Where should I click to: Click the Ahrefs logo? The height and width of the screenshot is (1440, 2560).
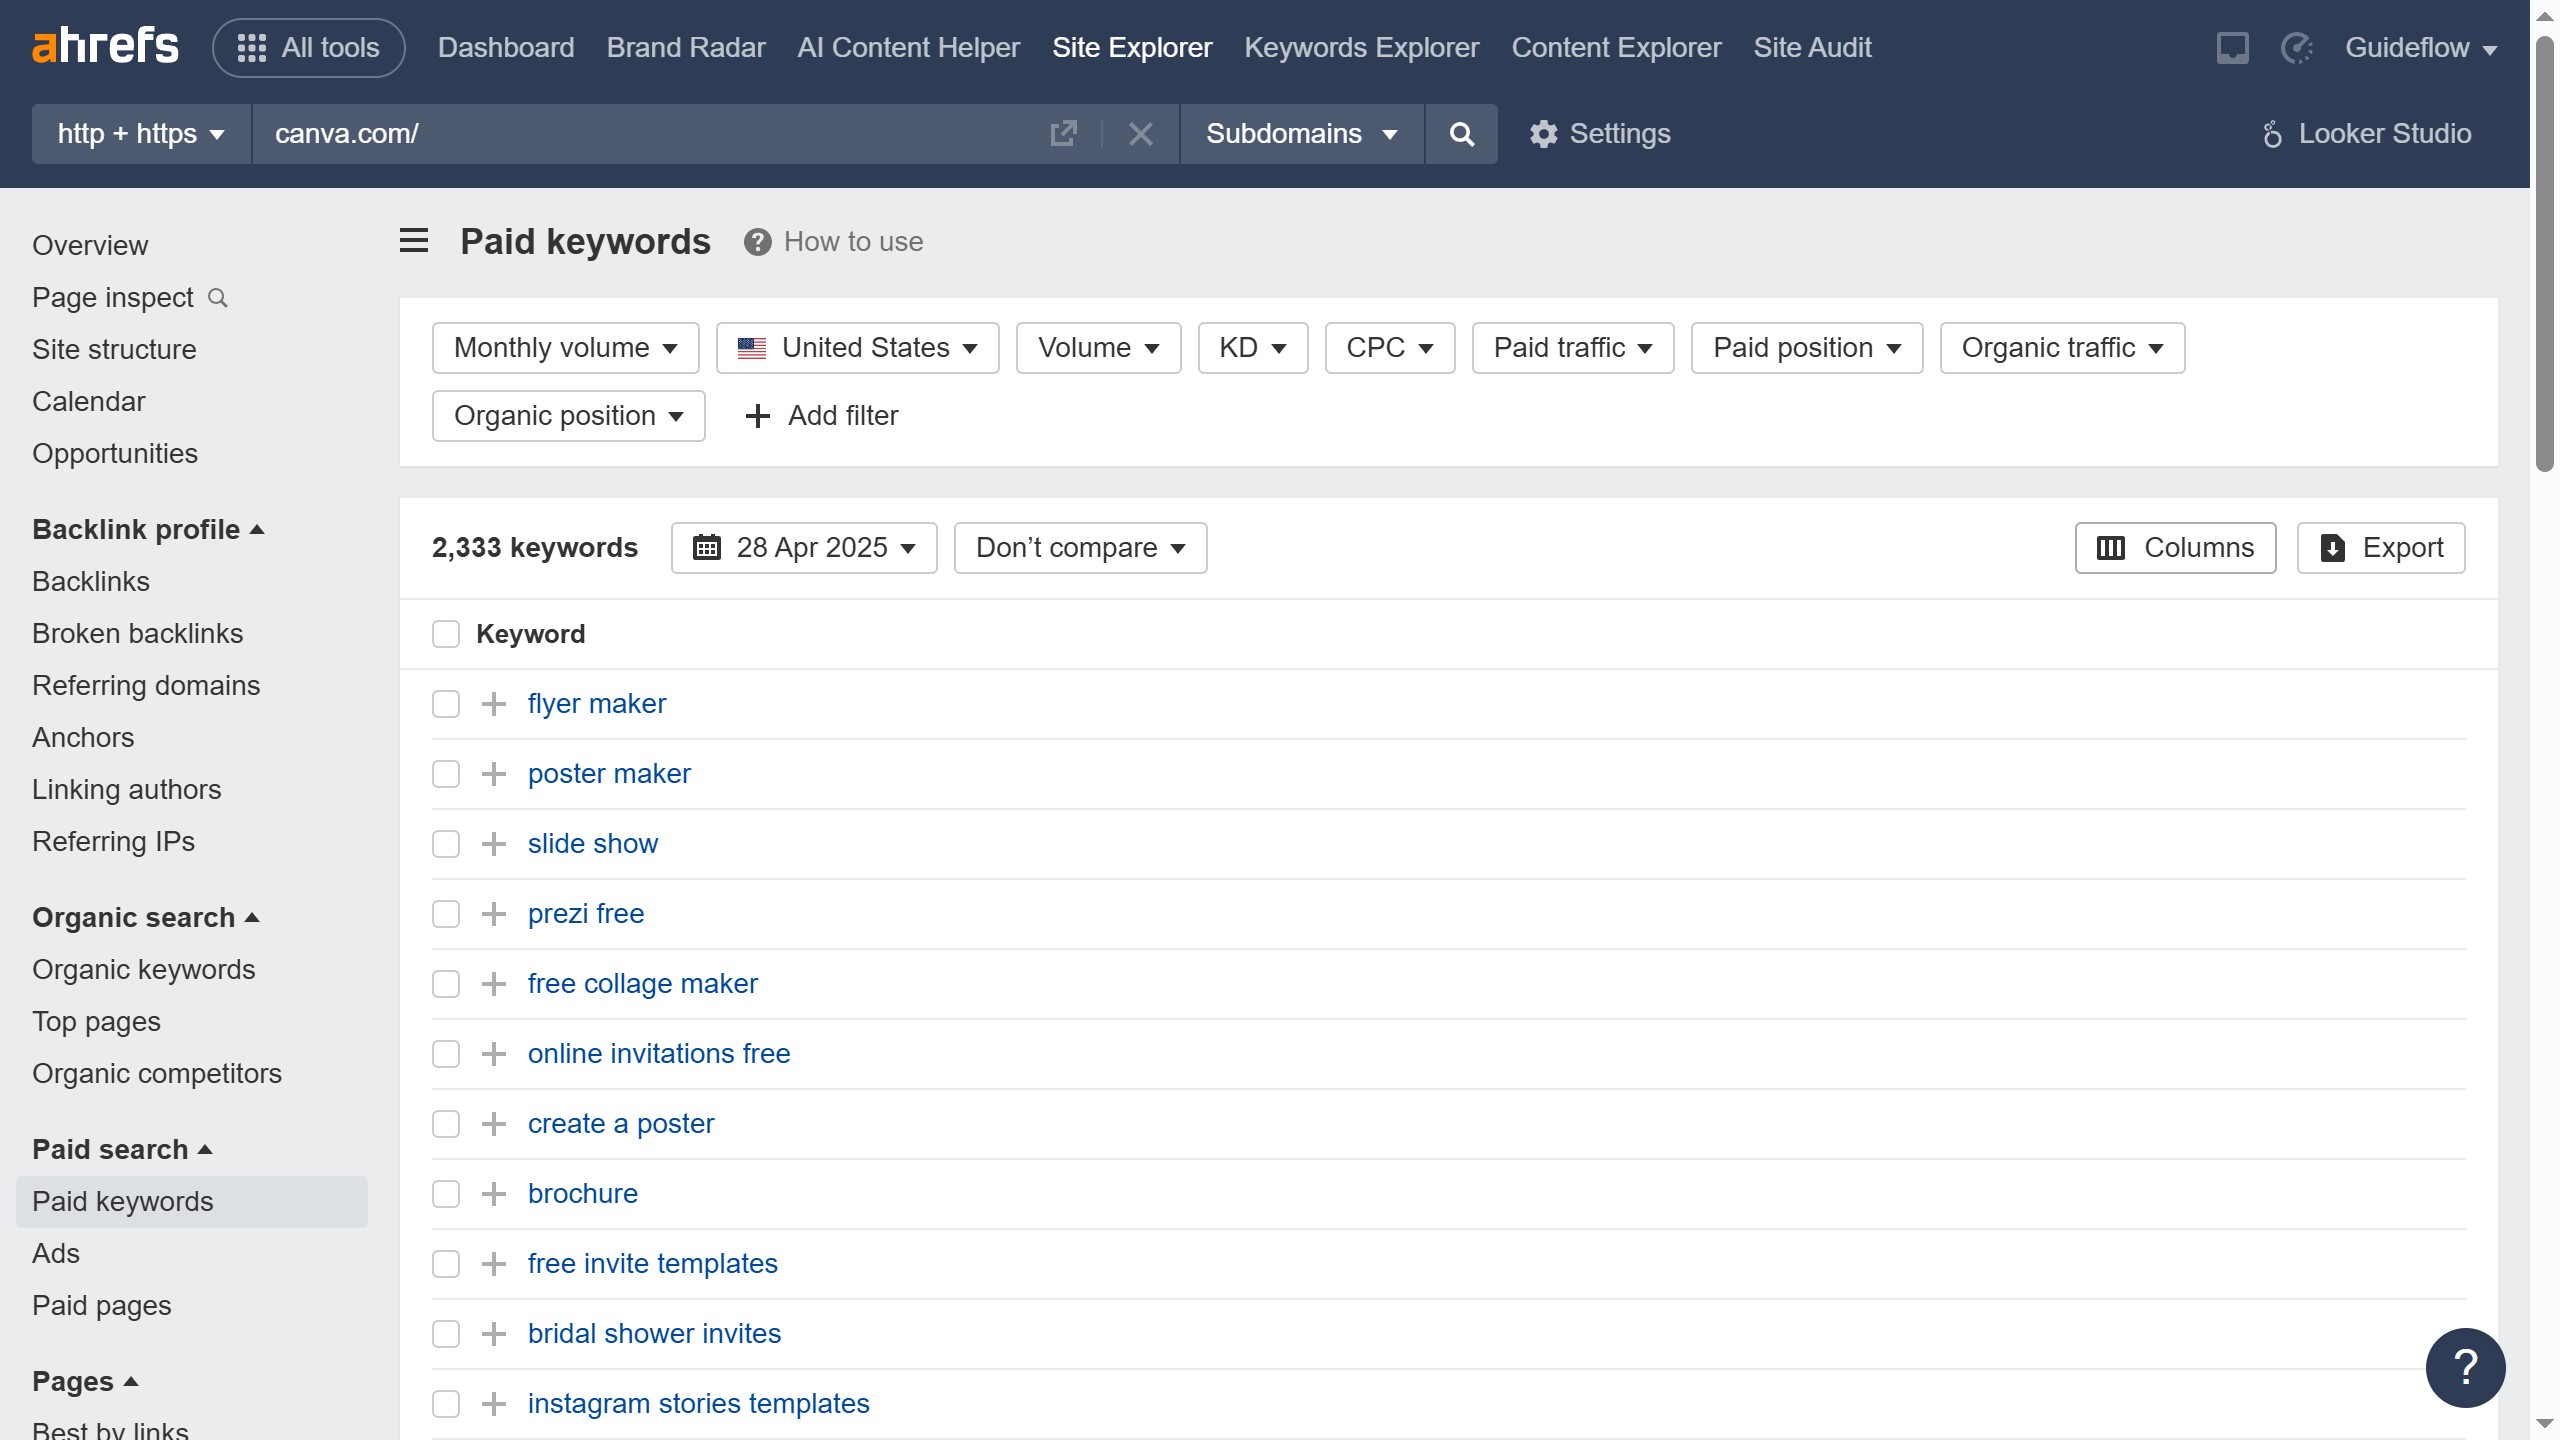pos(105,47)
